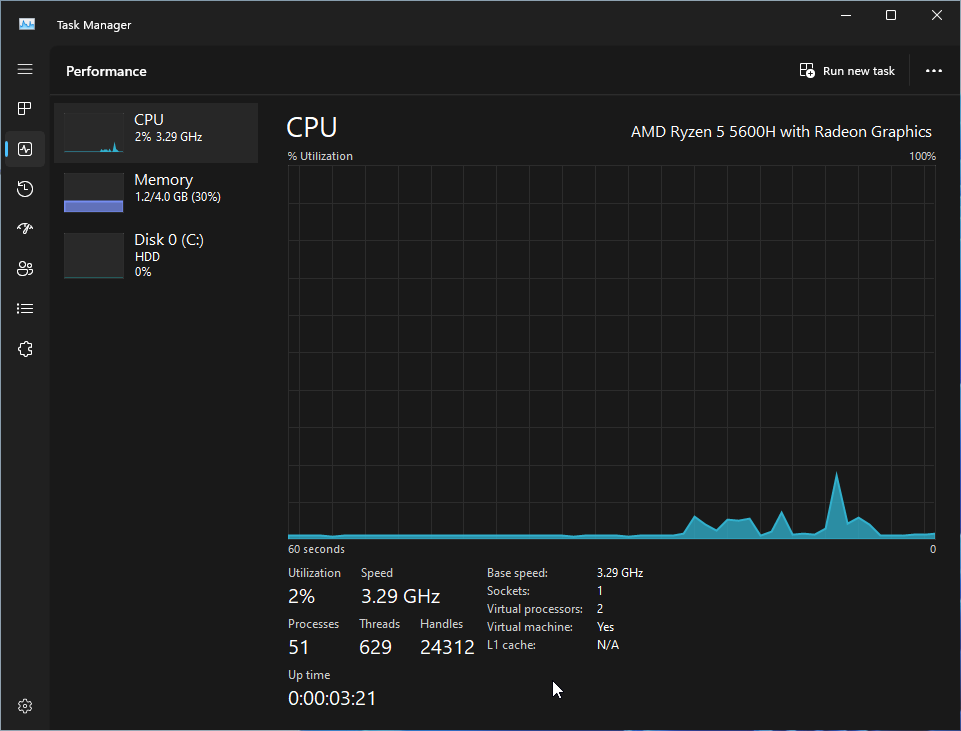
Task: Click the CPU mini graph thumbnail
Action: 94,133
